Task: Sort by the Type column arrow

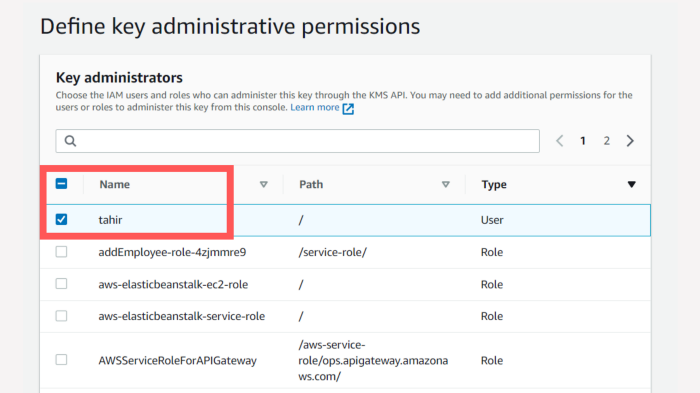Action: tap(631, 184)
